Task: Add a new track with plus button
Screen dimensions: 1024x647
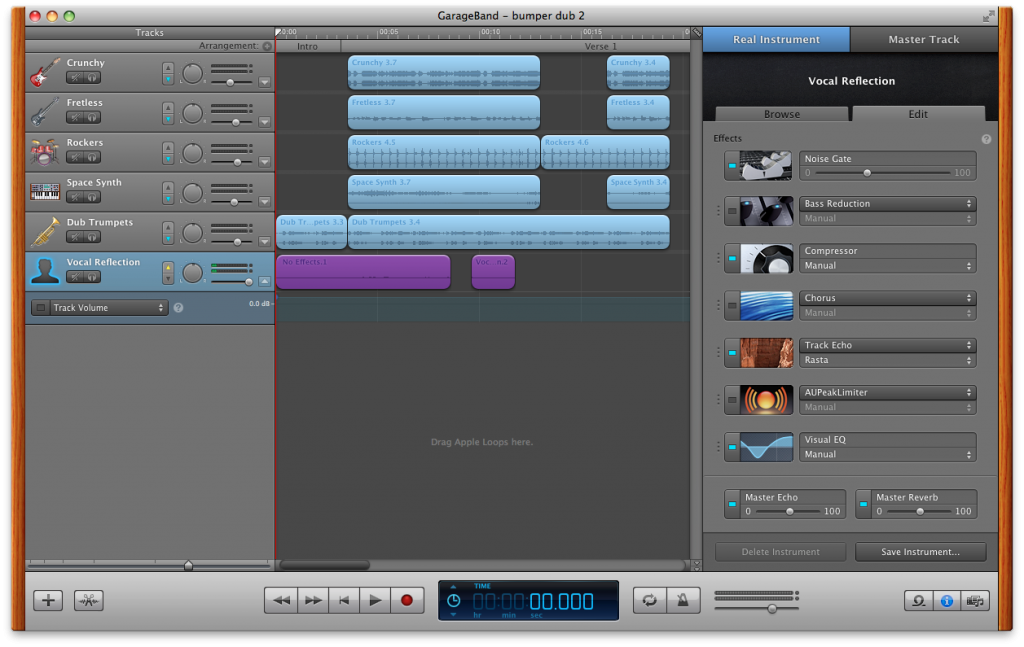Action: tap(48, 600)
